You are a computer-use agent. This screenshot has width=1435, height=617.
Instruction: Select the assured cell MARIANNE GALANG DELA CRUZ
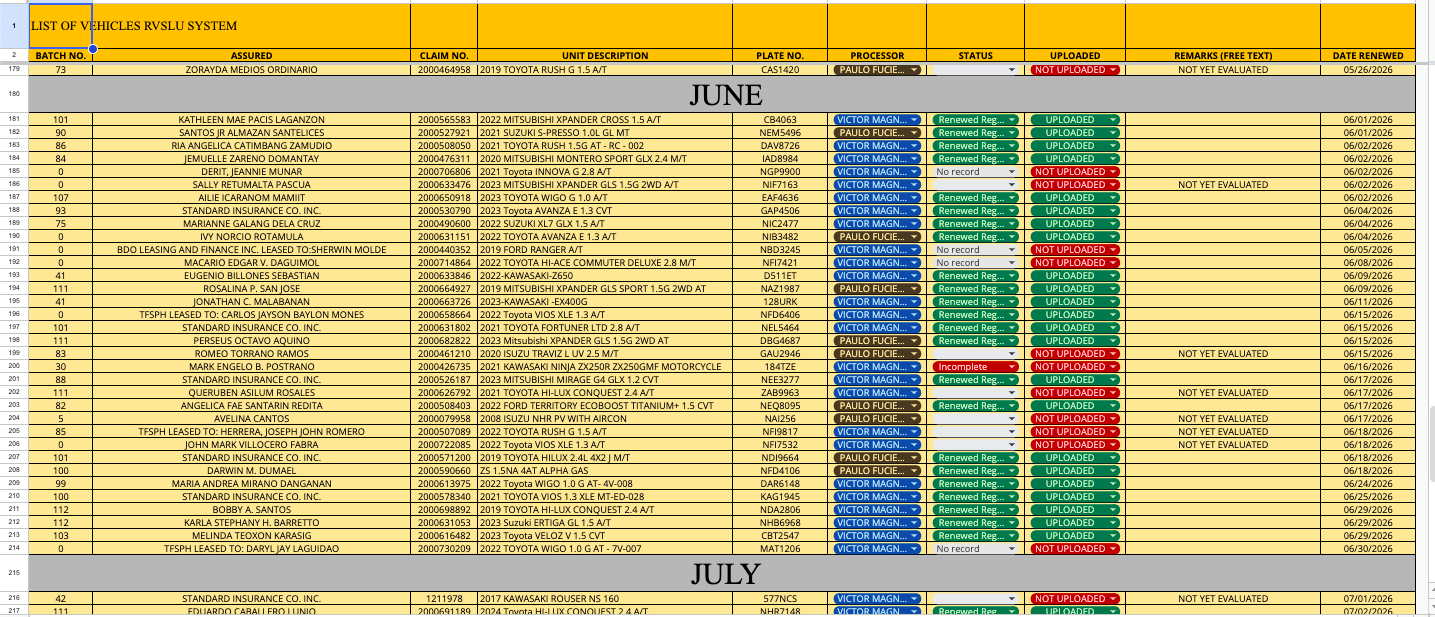251,224
